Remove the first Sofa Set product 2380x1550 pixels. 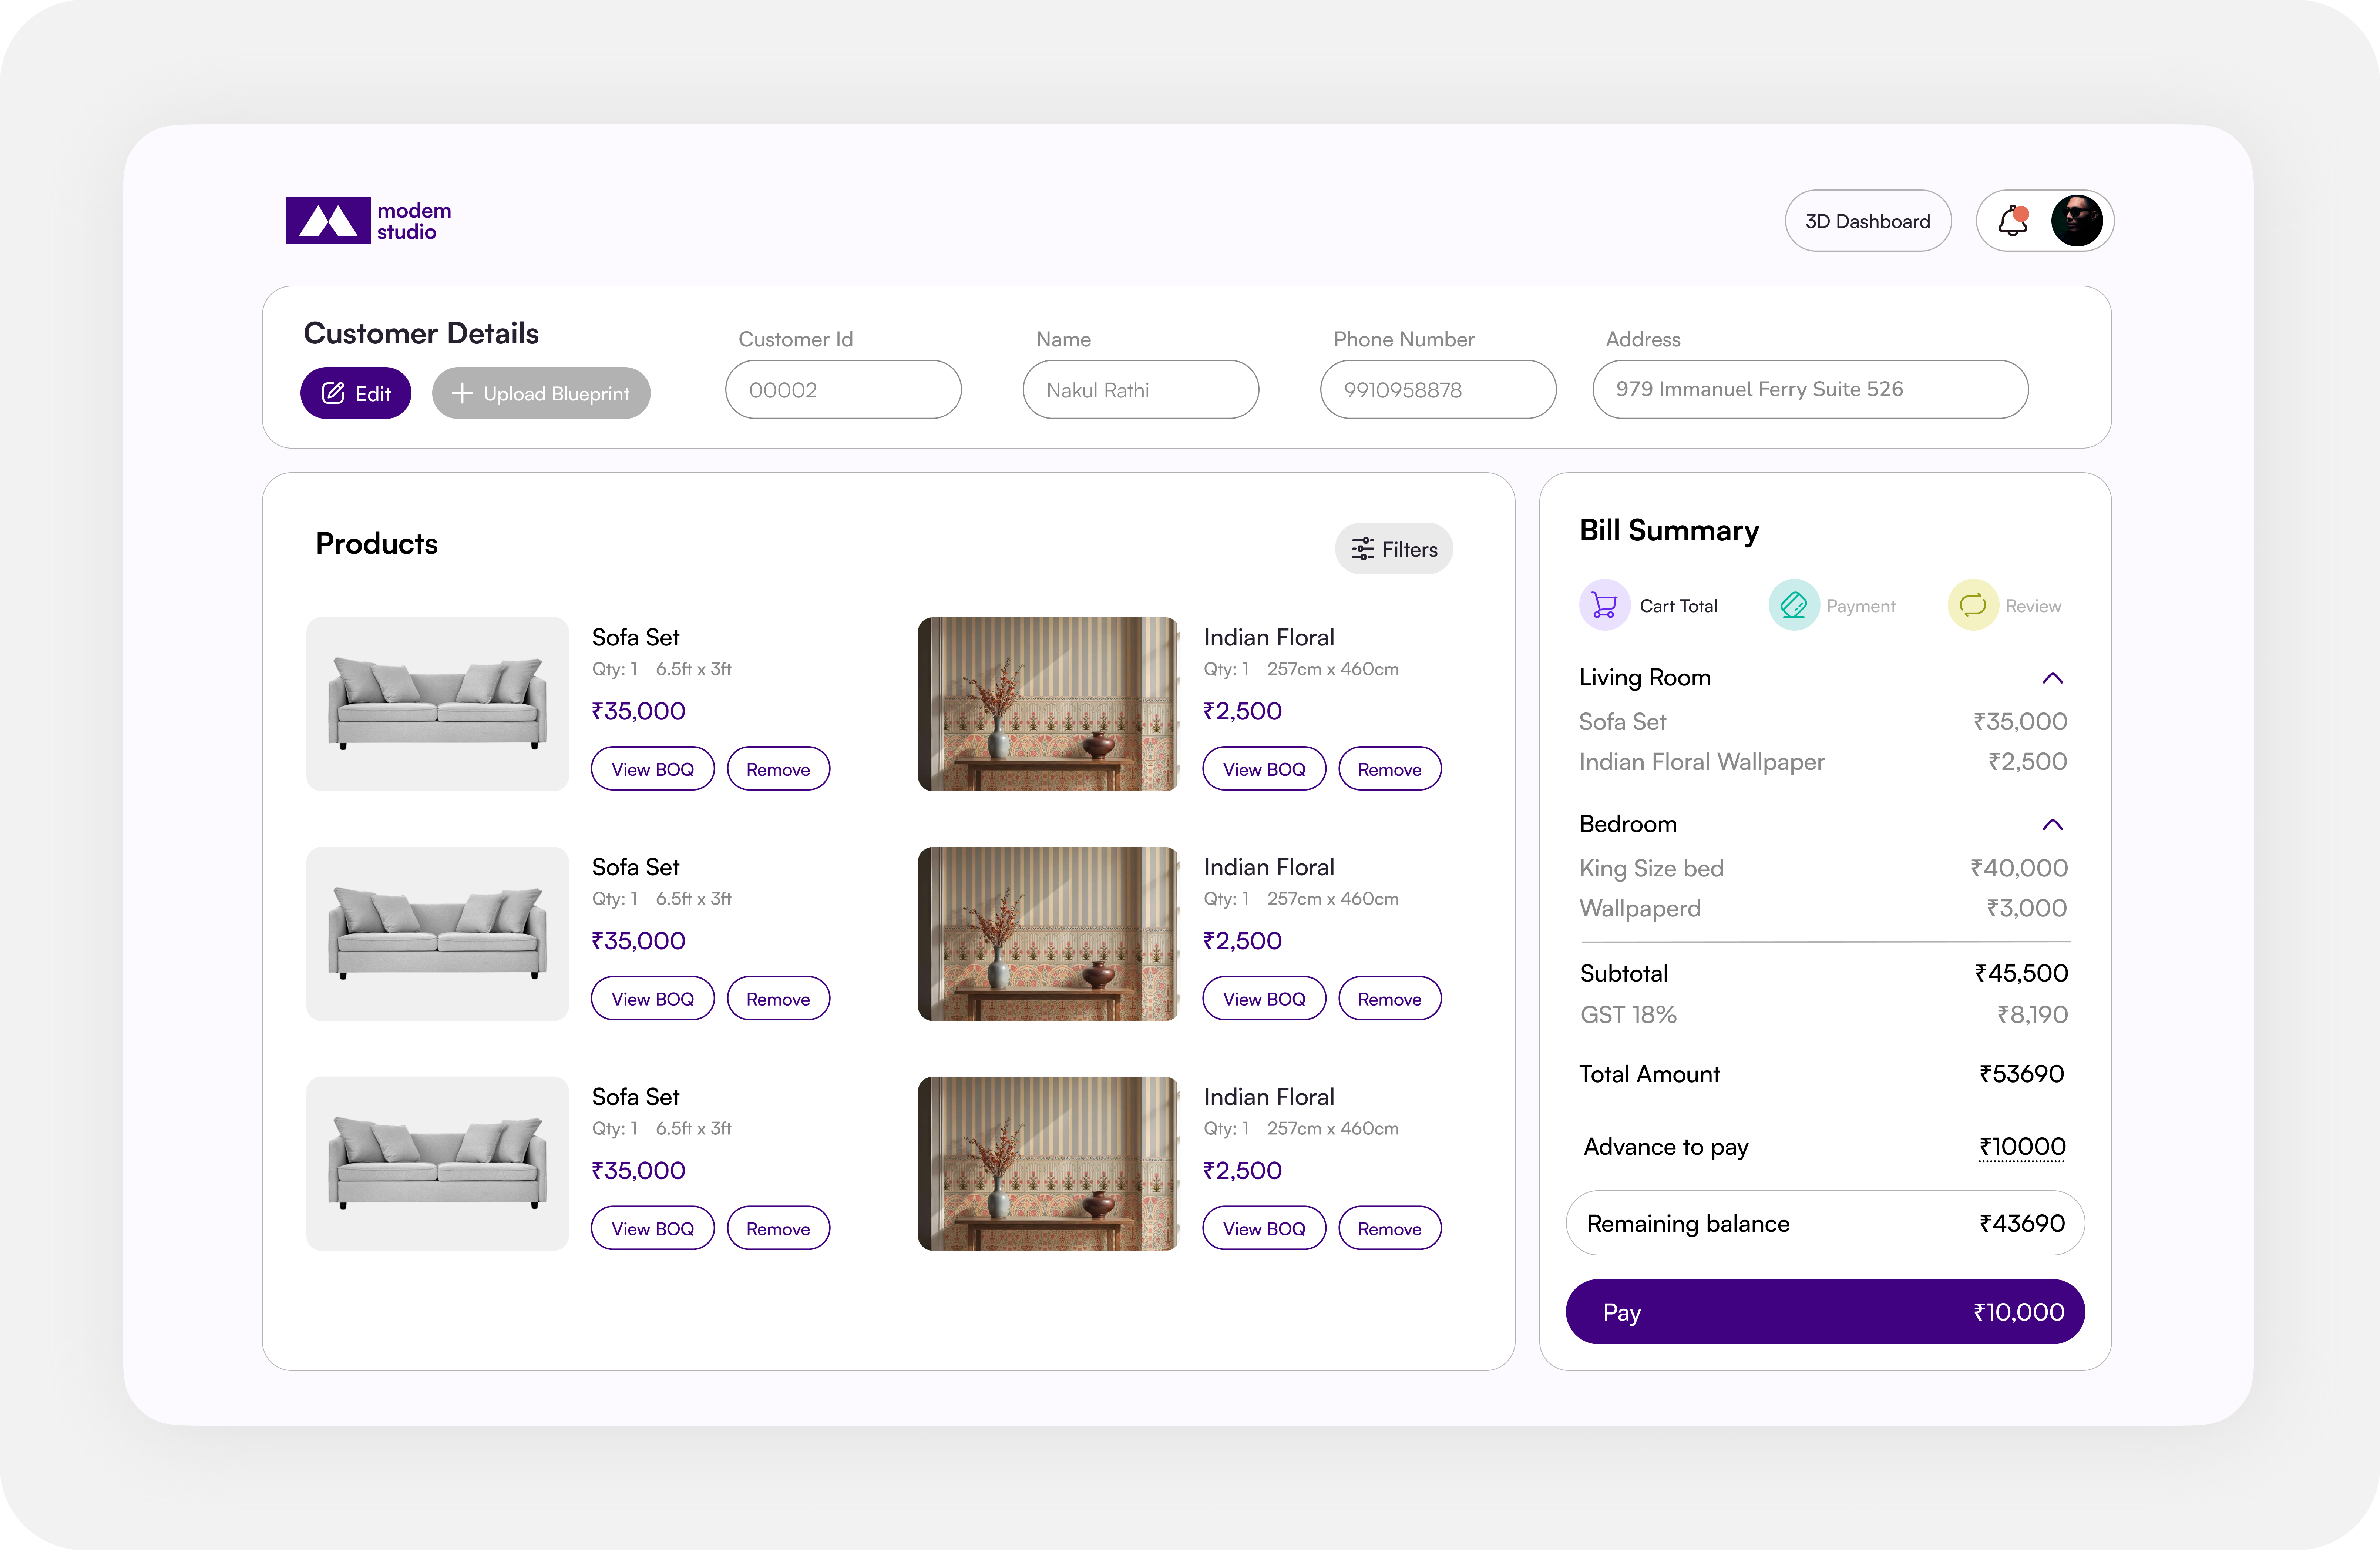coord(778,769)
